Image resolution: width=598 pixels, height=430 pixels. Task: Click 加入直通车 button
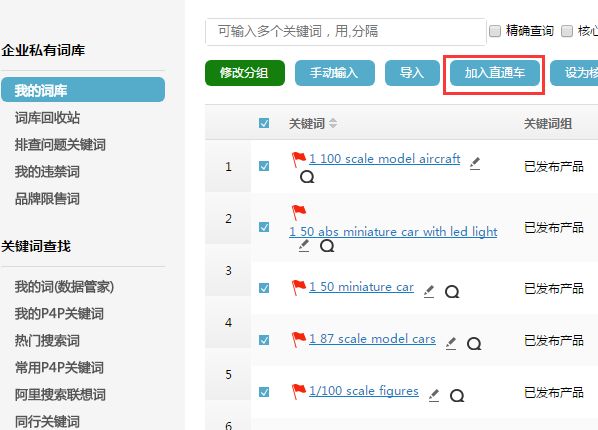pos(495,73)
